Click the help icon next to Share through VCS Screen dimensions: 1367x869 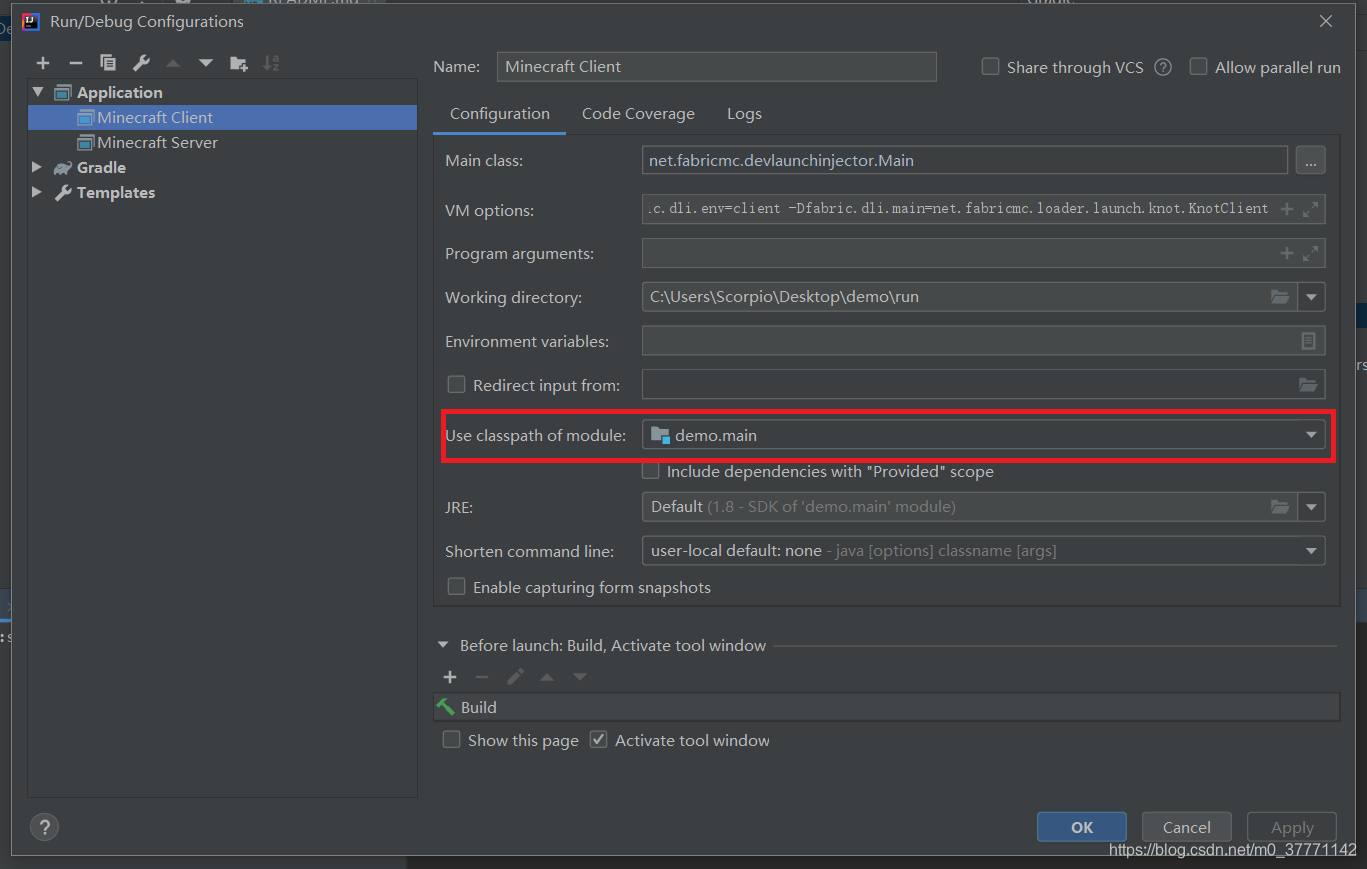point(1163,67)
